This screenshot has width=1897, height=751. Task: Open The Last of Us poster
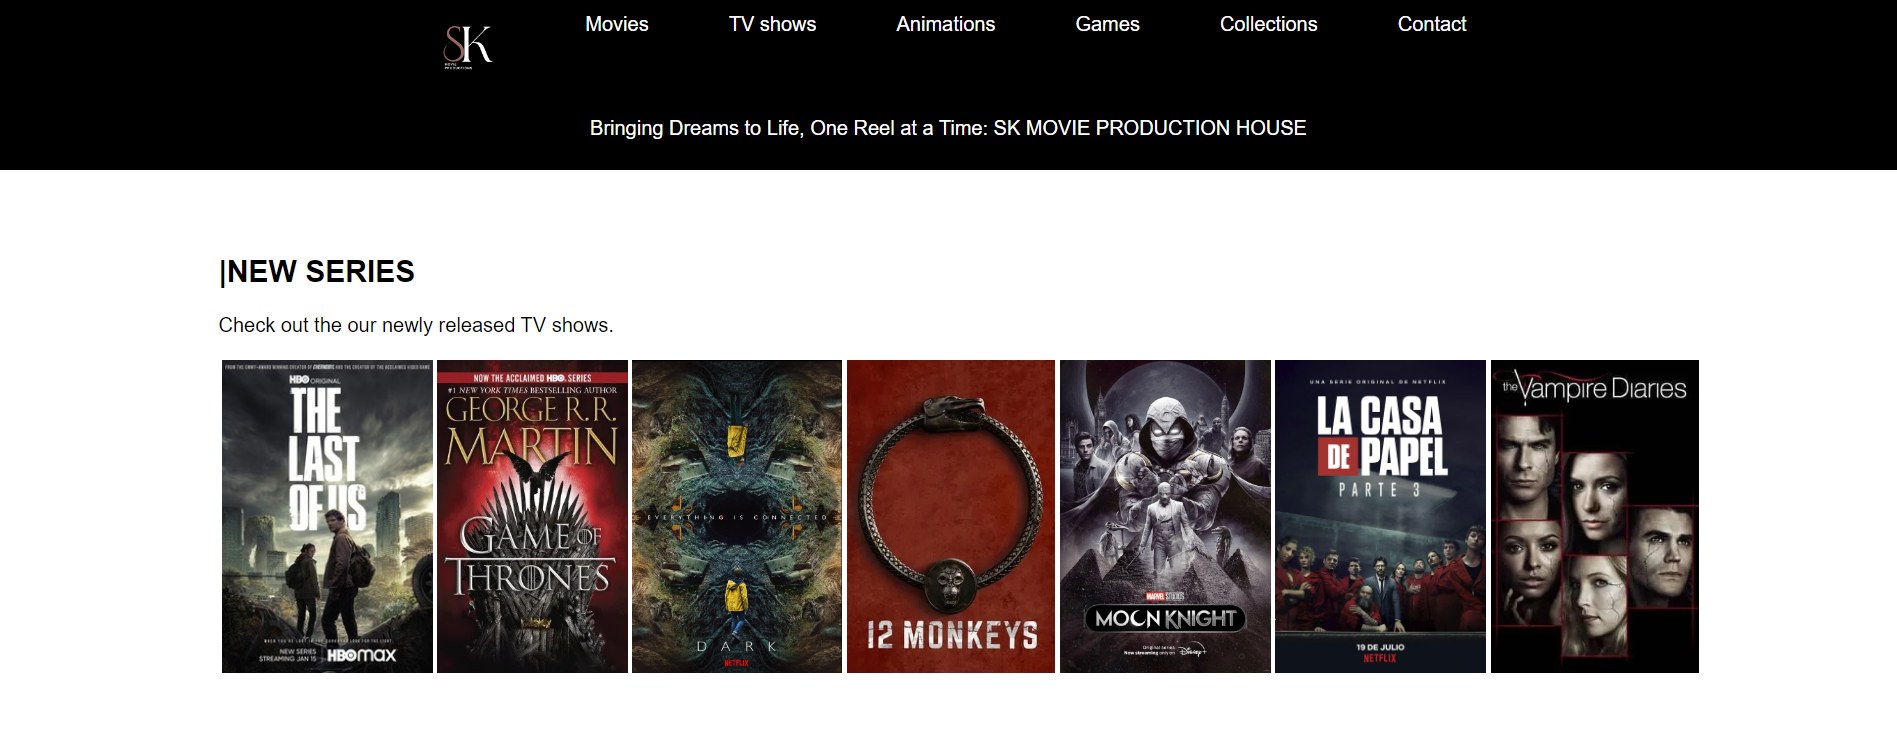[x=327, y=516]
